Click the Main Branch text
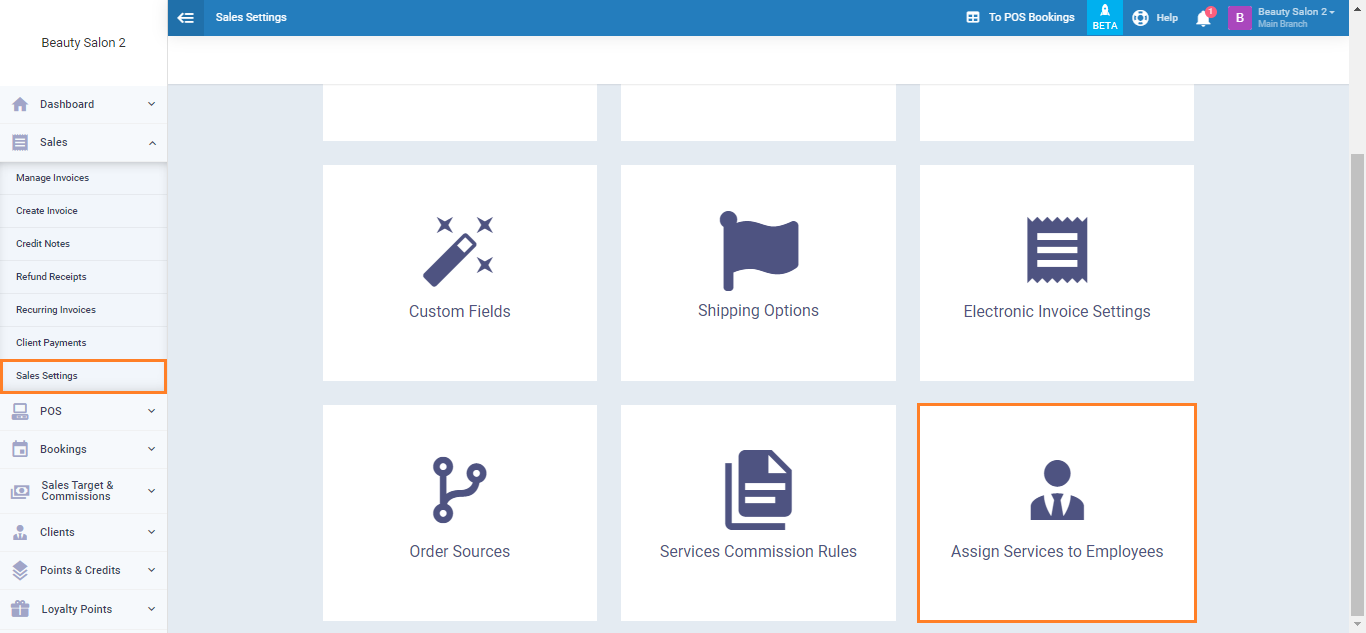 pyautogui.click(x=1282, y=24)
